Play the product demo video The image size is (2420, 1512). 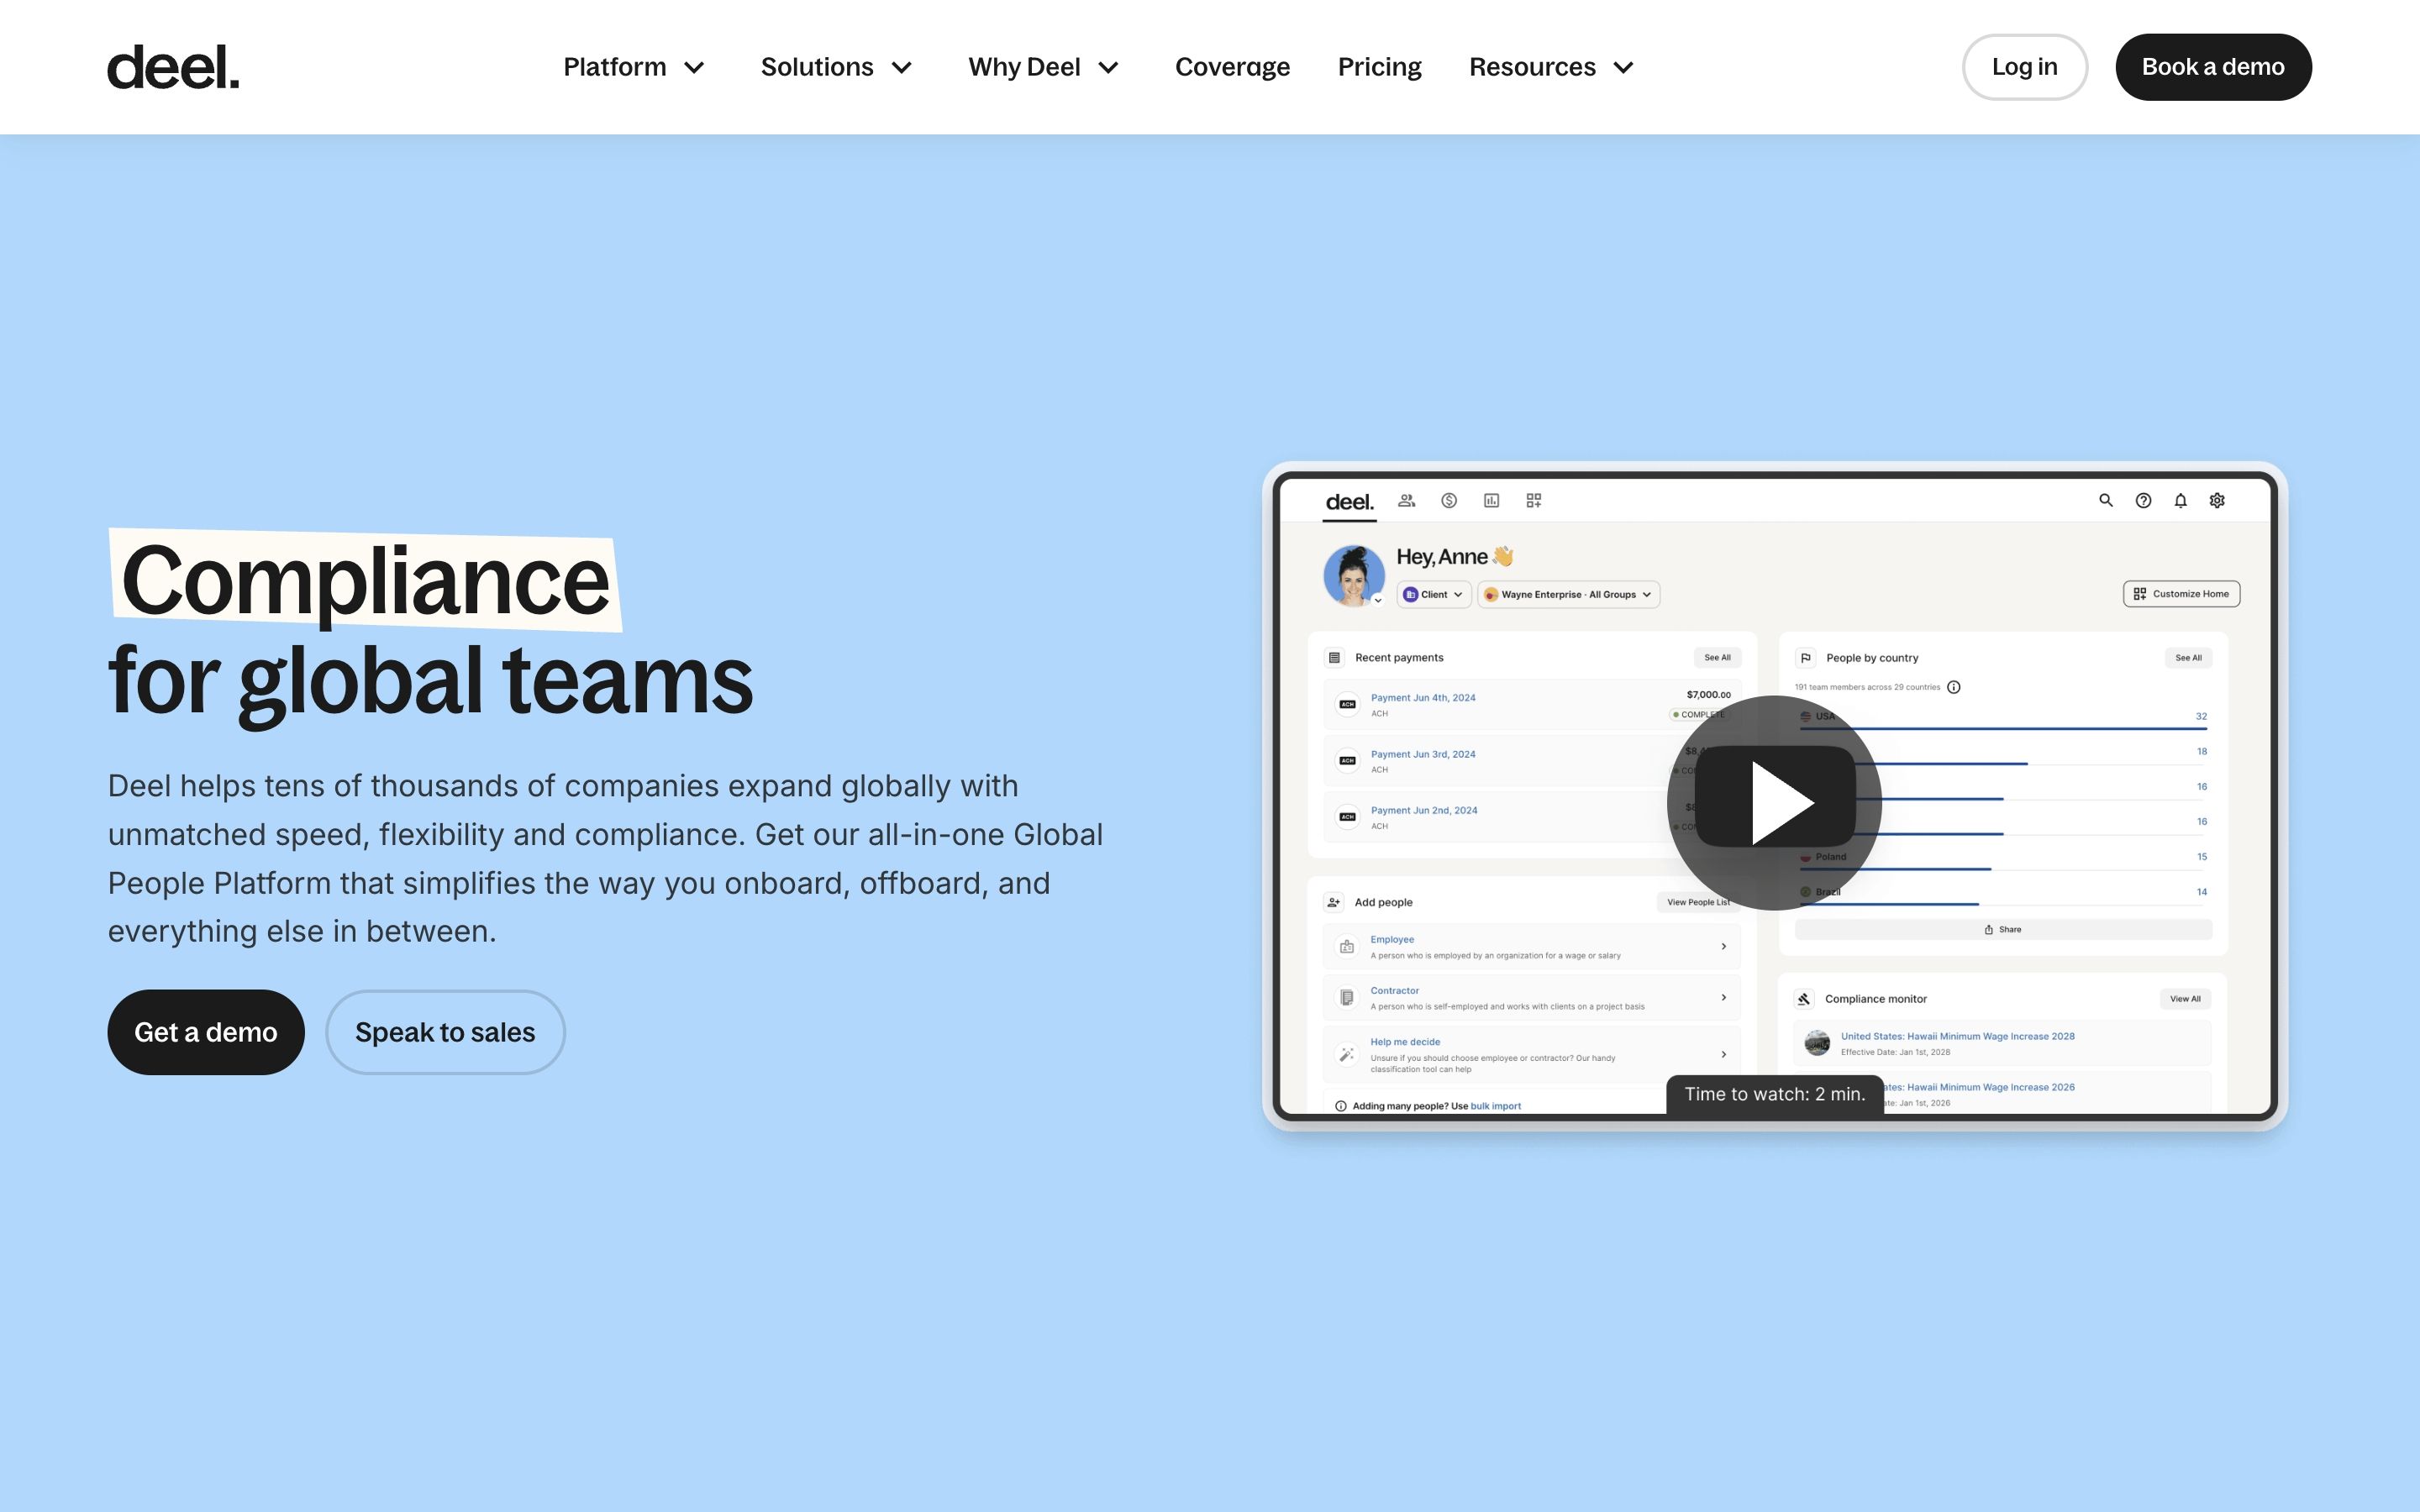coord(1774,803)
